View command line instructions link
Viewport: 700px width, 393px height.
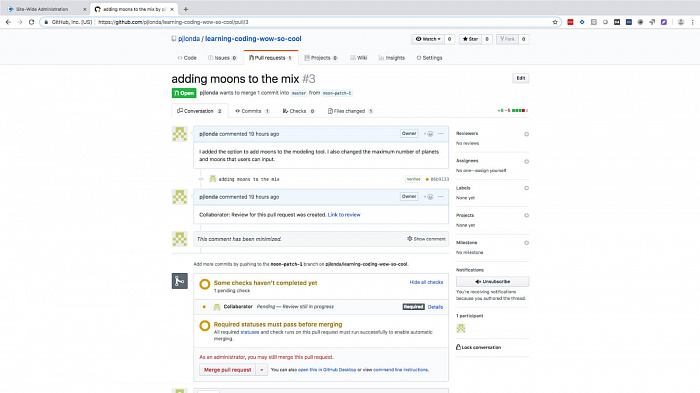pos(400,370)
